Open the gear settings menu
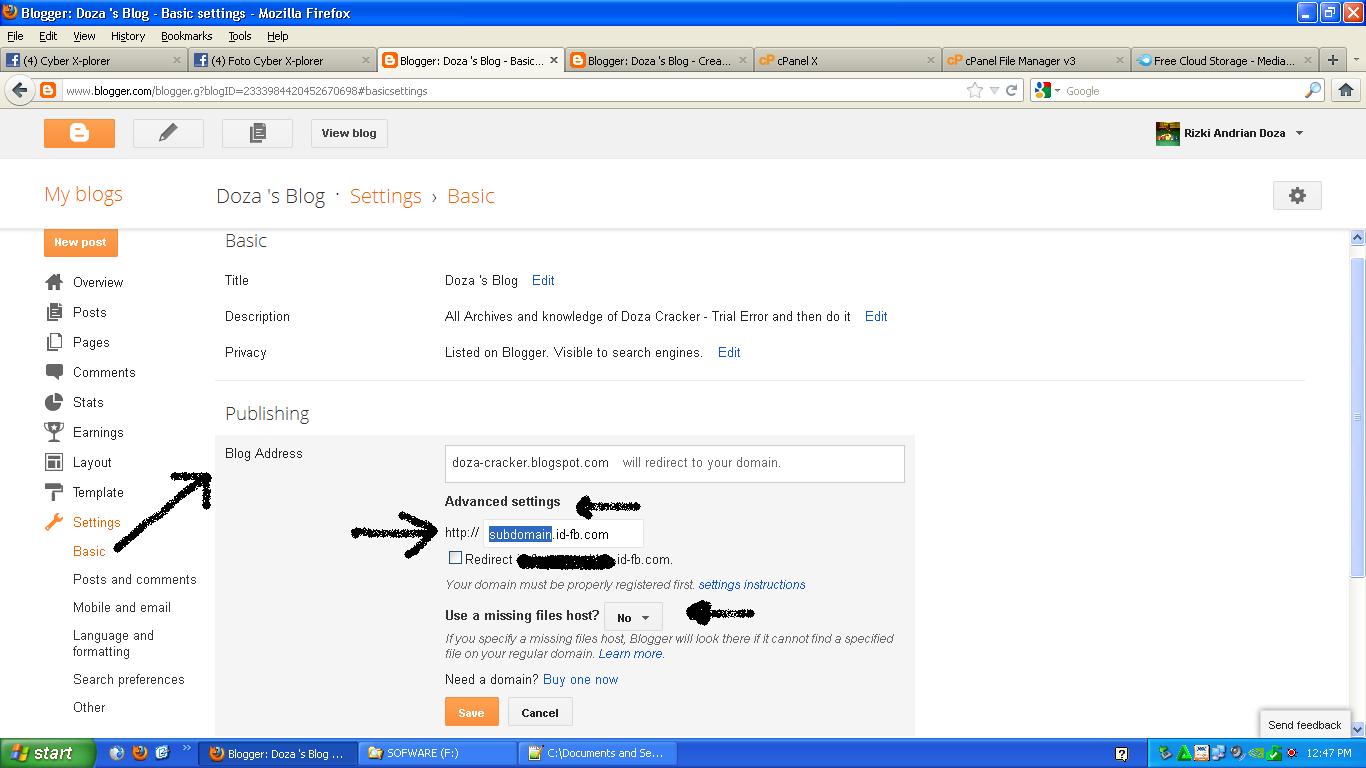 click(1297, 196)
